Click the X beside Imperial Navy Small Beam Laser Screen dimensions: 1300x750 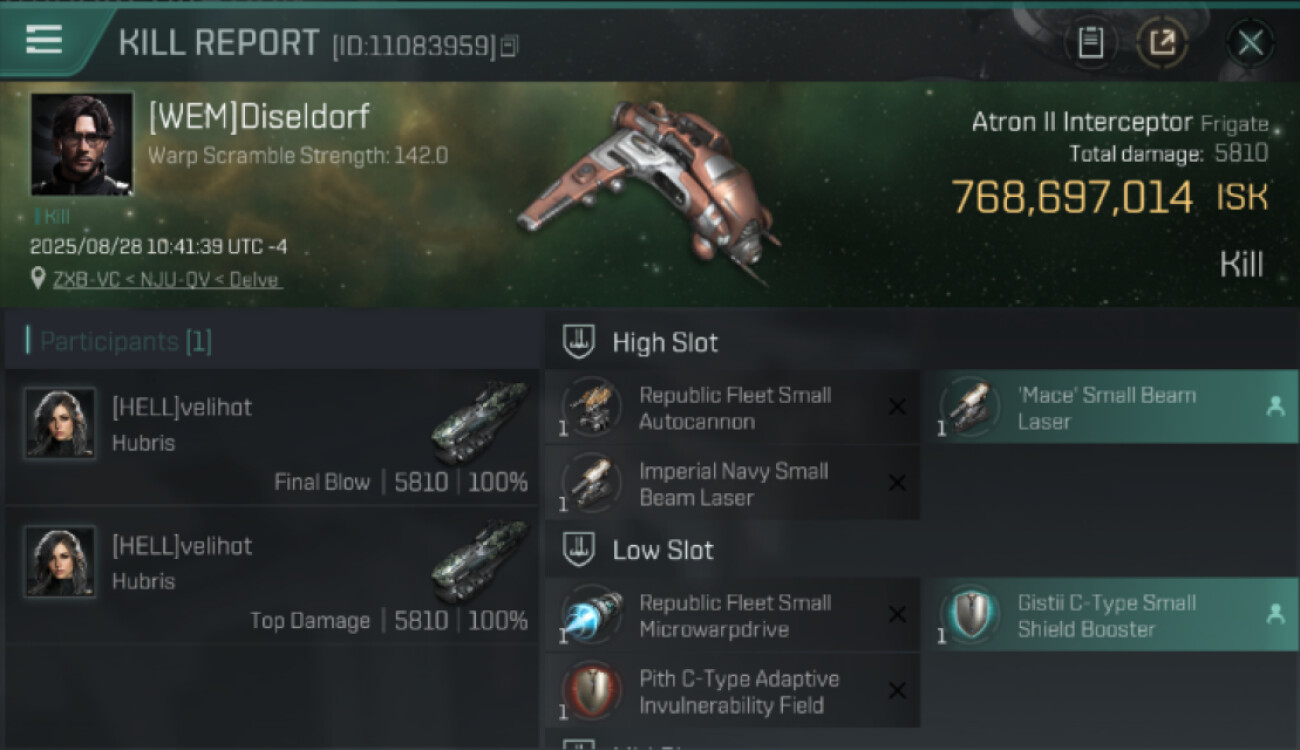tap(897, 483)
